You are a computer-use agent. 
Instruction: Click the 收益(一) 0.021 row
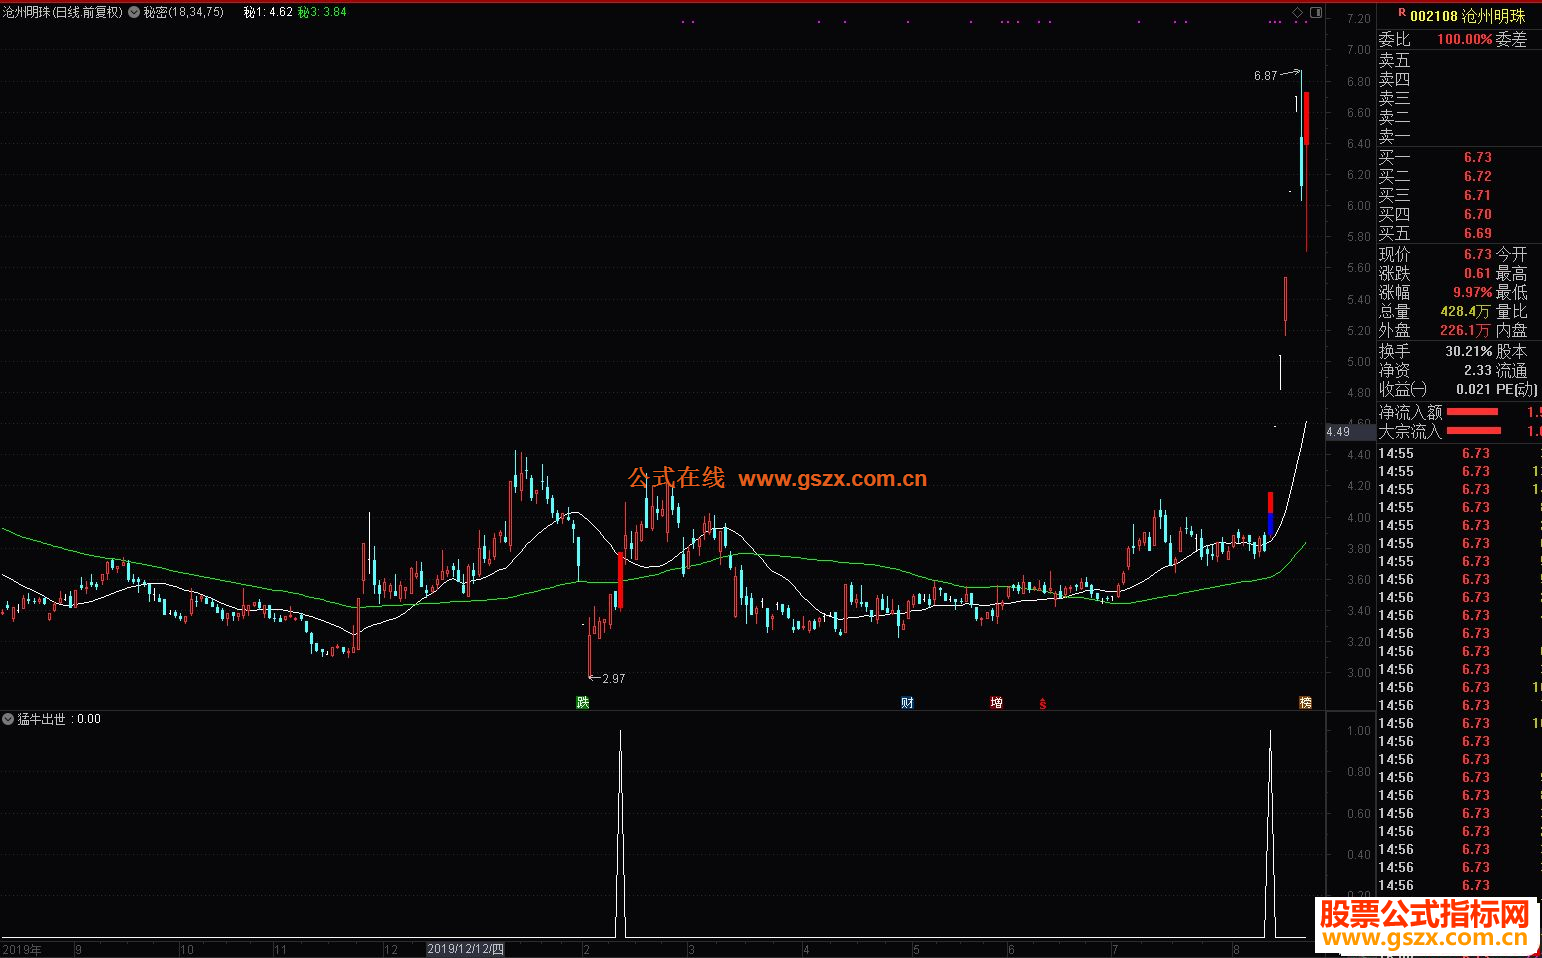(x=1435, y=389)
